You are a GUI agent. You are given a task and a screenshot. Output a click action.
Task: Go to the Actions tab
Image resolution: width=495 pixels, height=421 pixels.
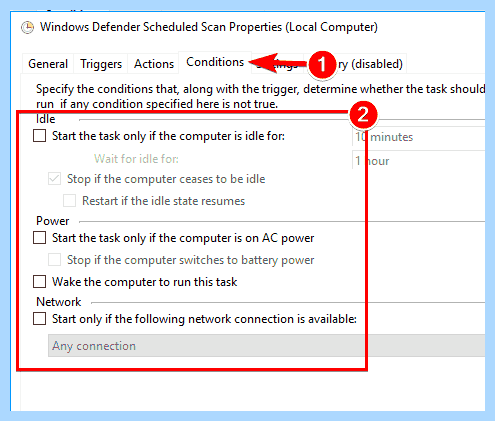(x=154, y=64)
